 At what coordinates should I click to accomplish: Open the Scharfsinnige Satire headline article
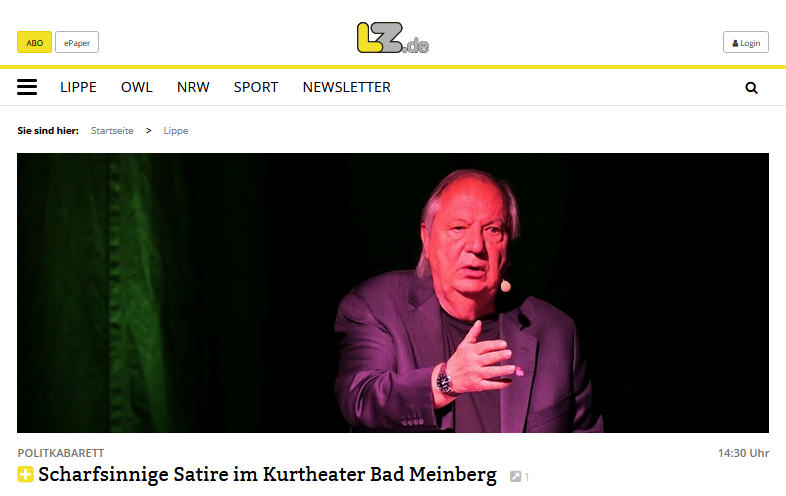267,474
